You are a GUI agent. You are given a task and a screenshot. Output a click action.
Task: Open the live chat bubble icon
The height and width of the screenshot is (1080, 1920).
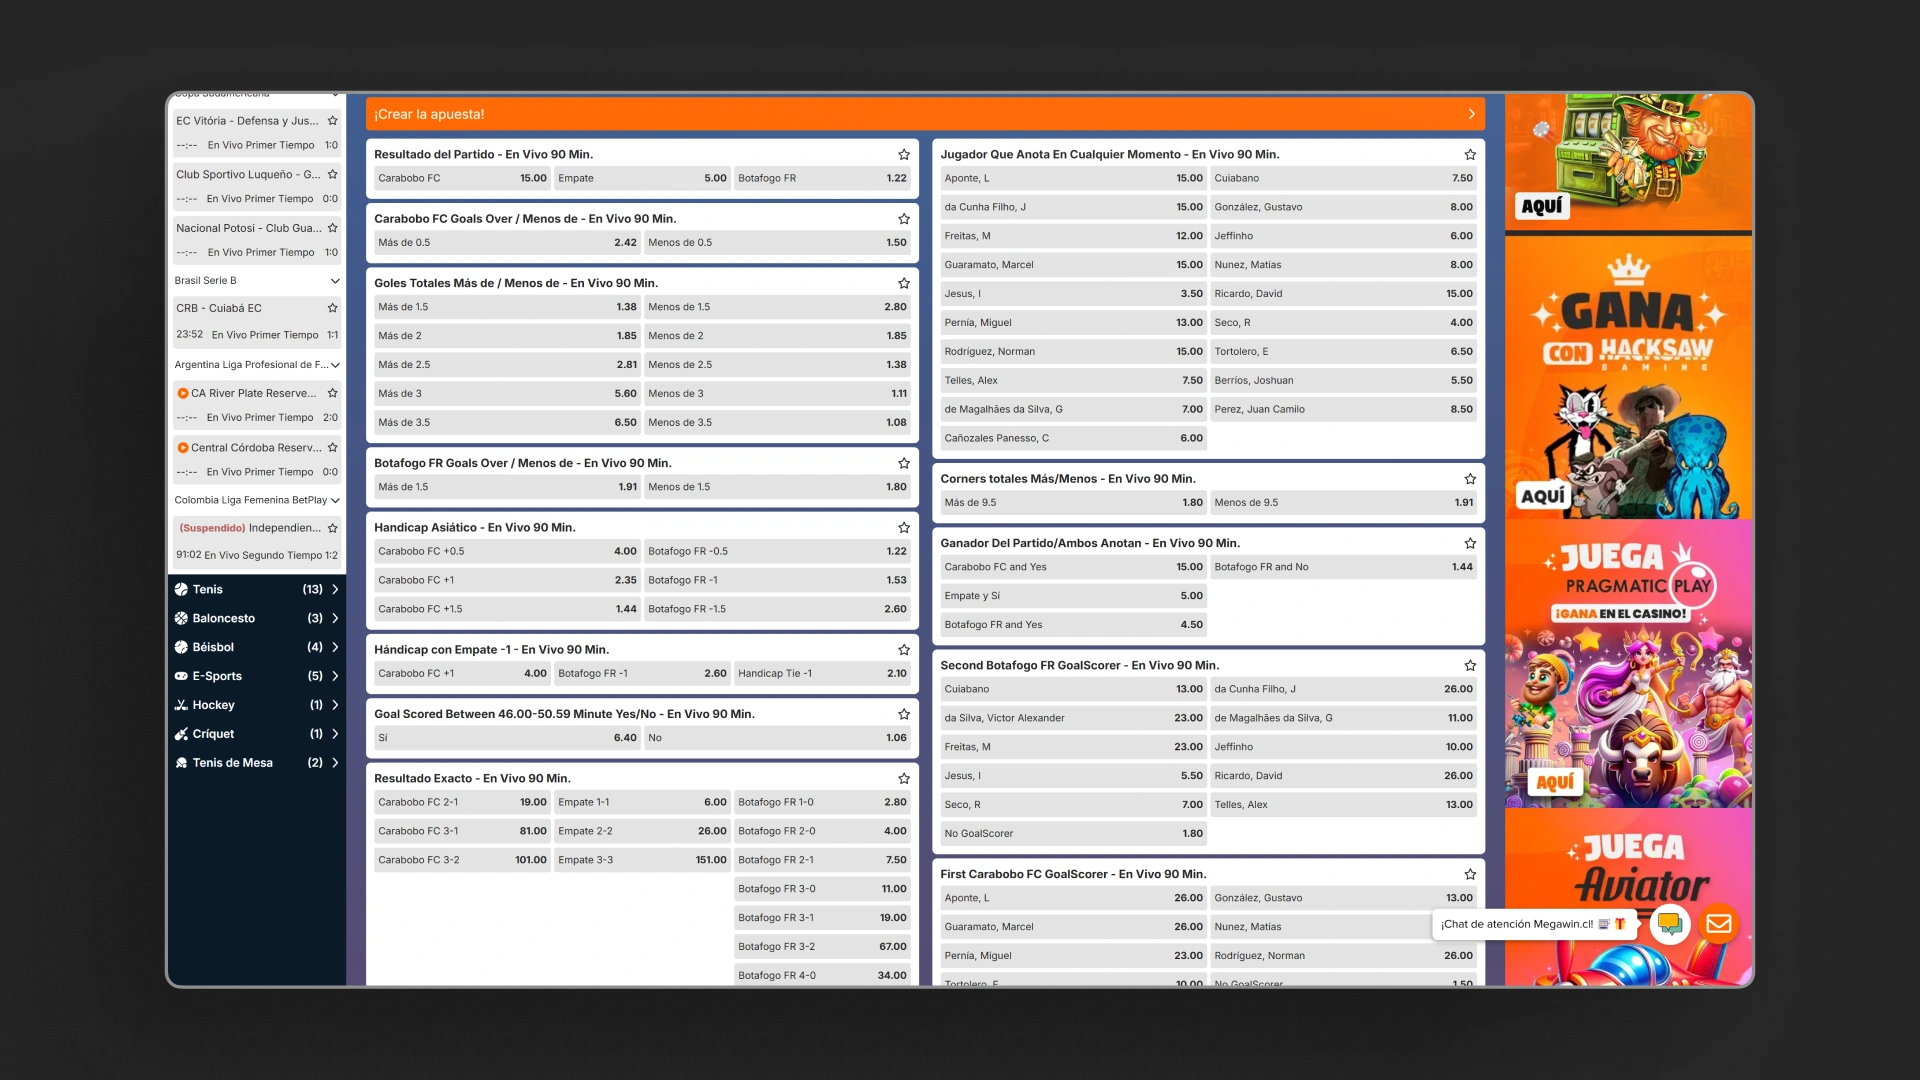point(1669,924)
